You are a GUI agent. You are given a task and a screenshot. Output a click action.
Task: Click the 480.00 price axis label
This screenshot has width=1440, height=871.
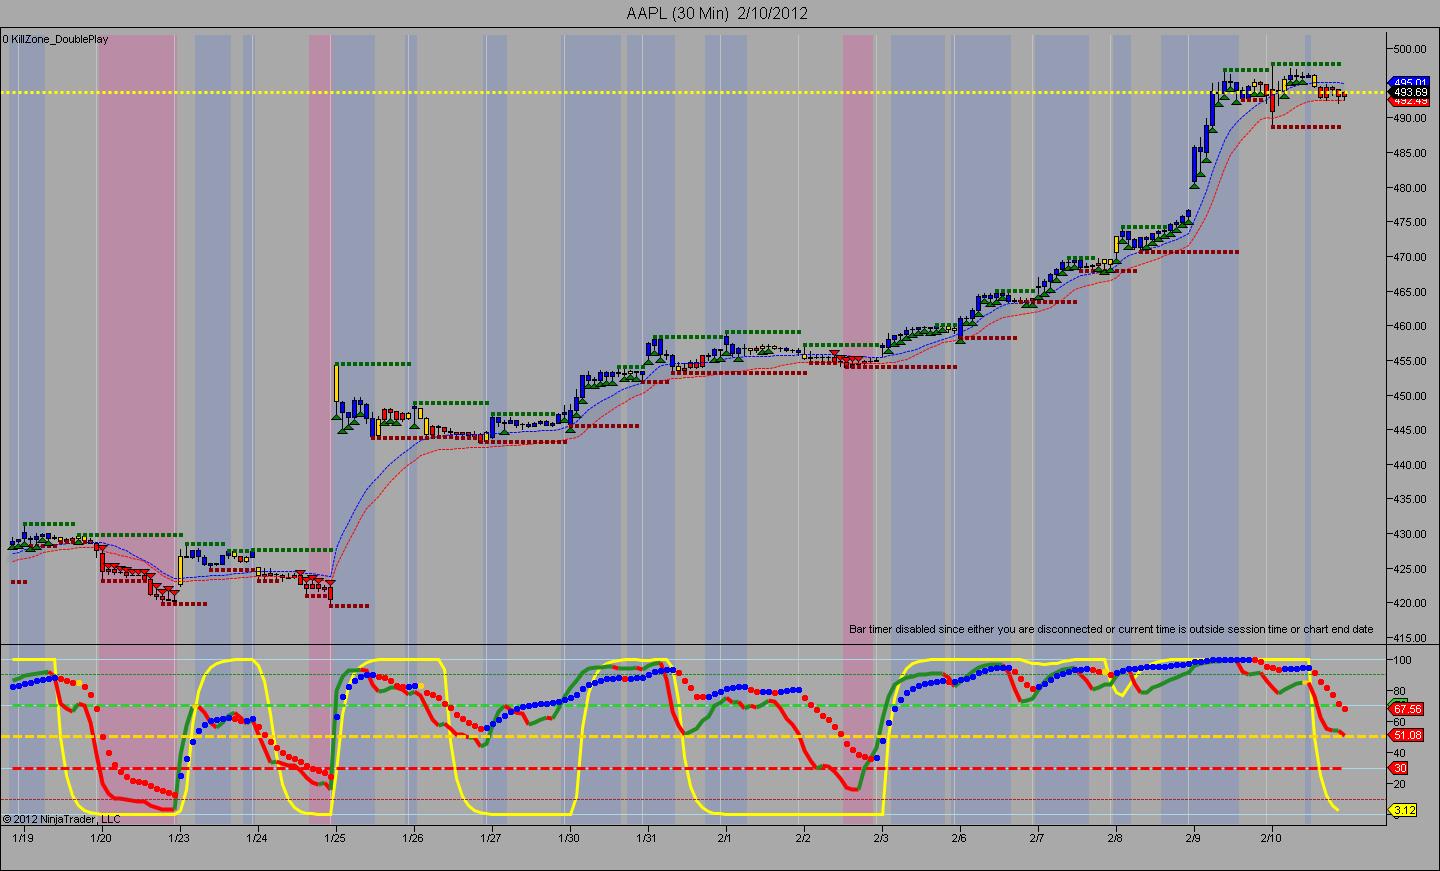point(1408,188)
